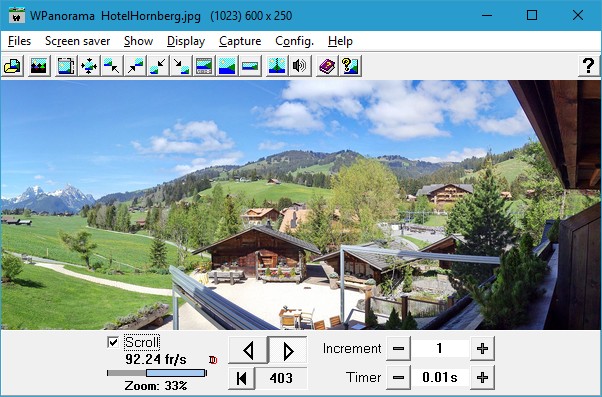
Task: Open the Capture menu
Action: [x=240, y=41]
